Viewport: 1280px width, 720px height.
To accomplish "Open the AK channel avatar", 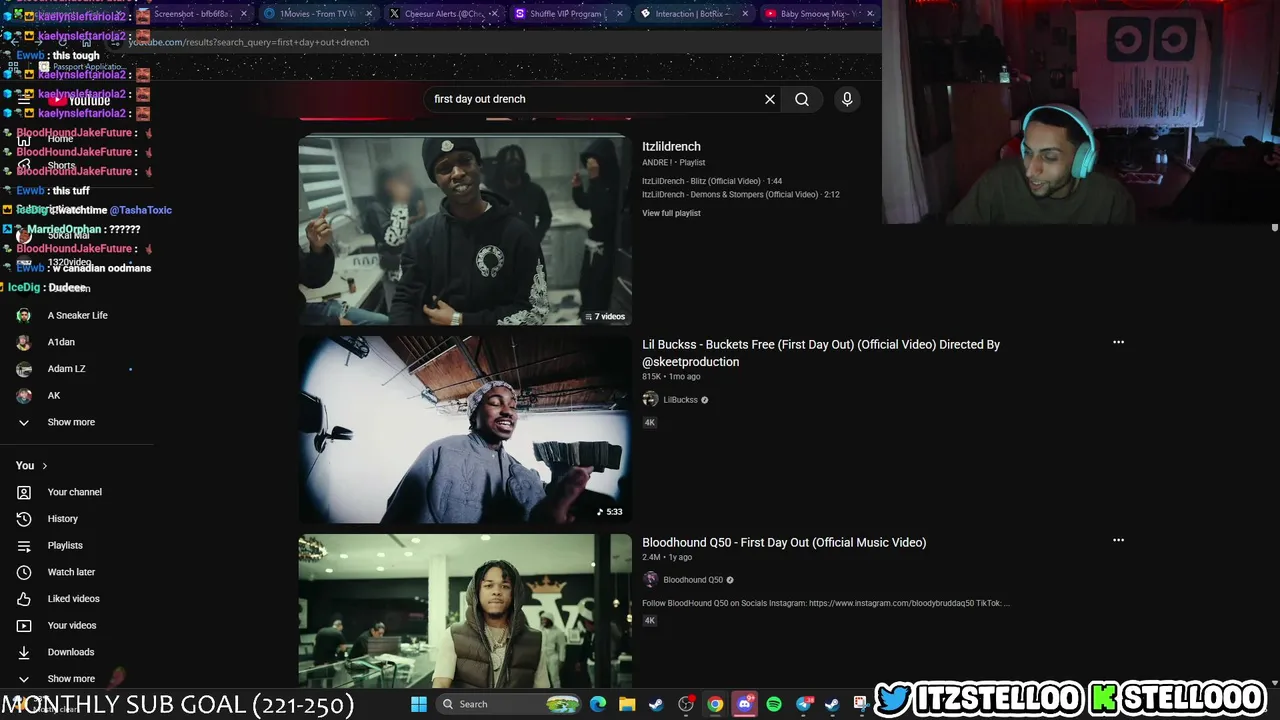I will (24, 395).
